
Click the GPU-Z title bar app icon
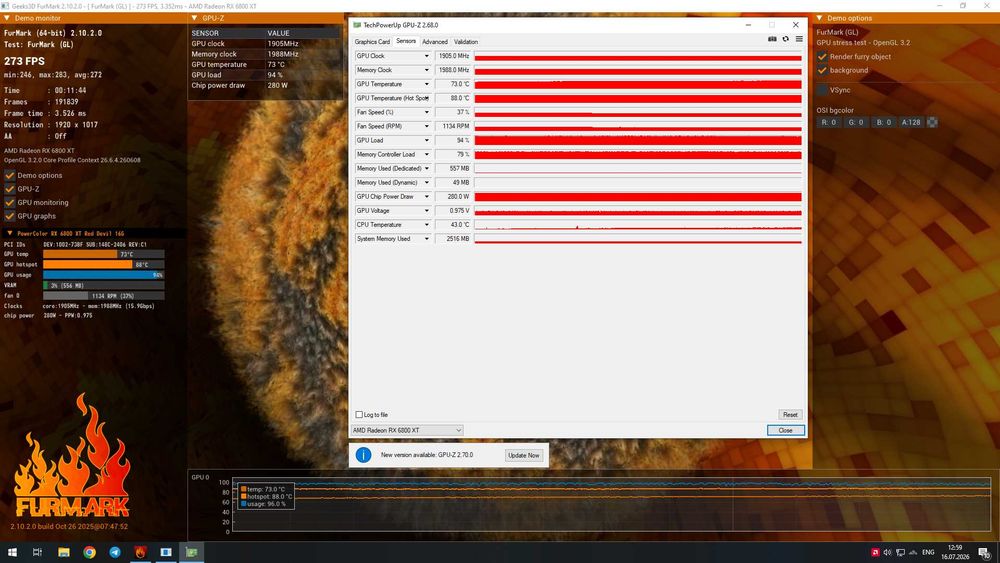point(357,25)
